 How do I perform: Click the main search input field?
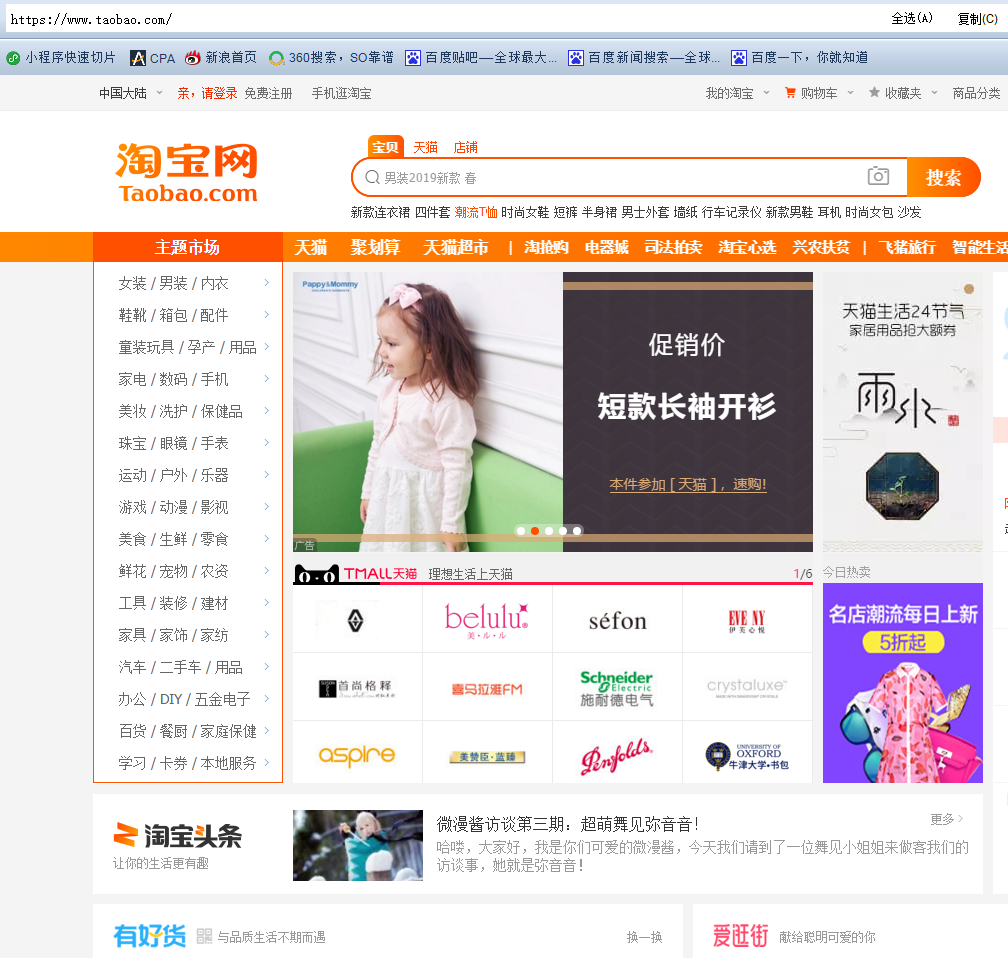629,177
